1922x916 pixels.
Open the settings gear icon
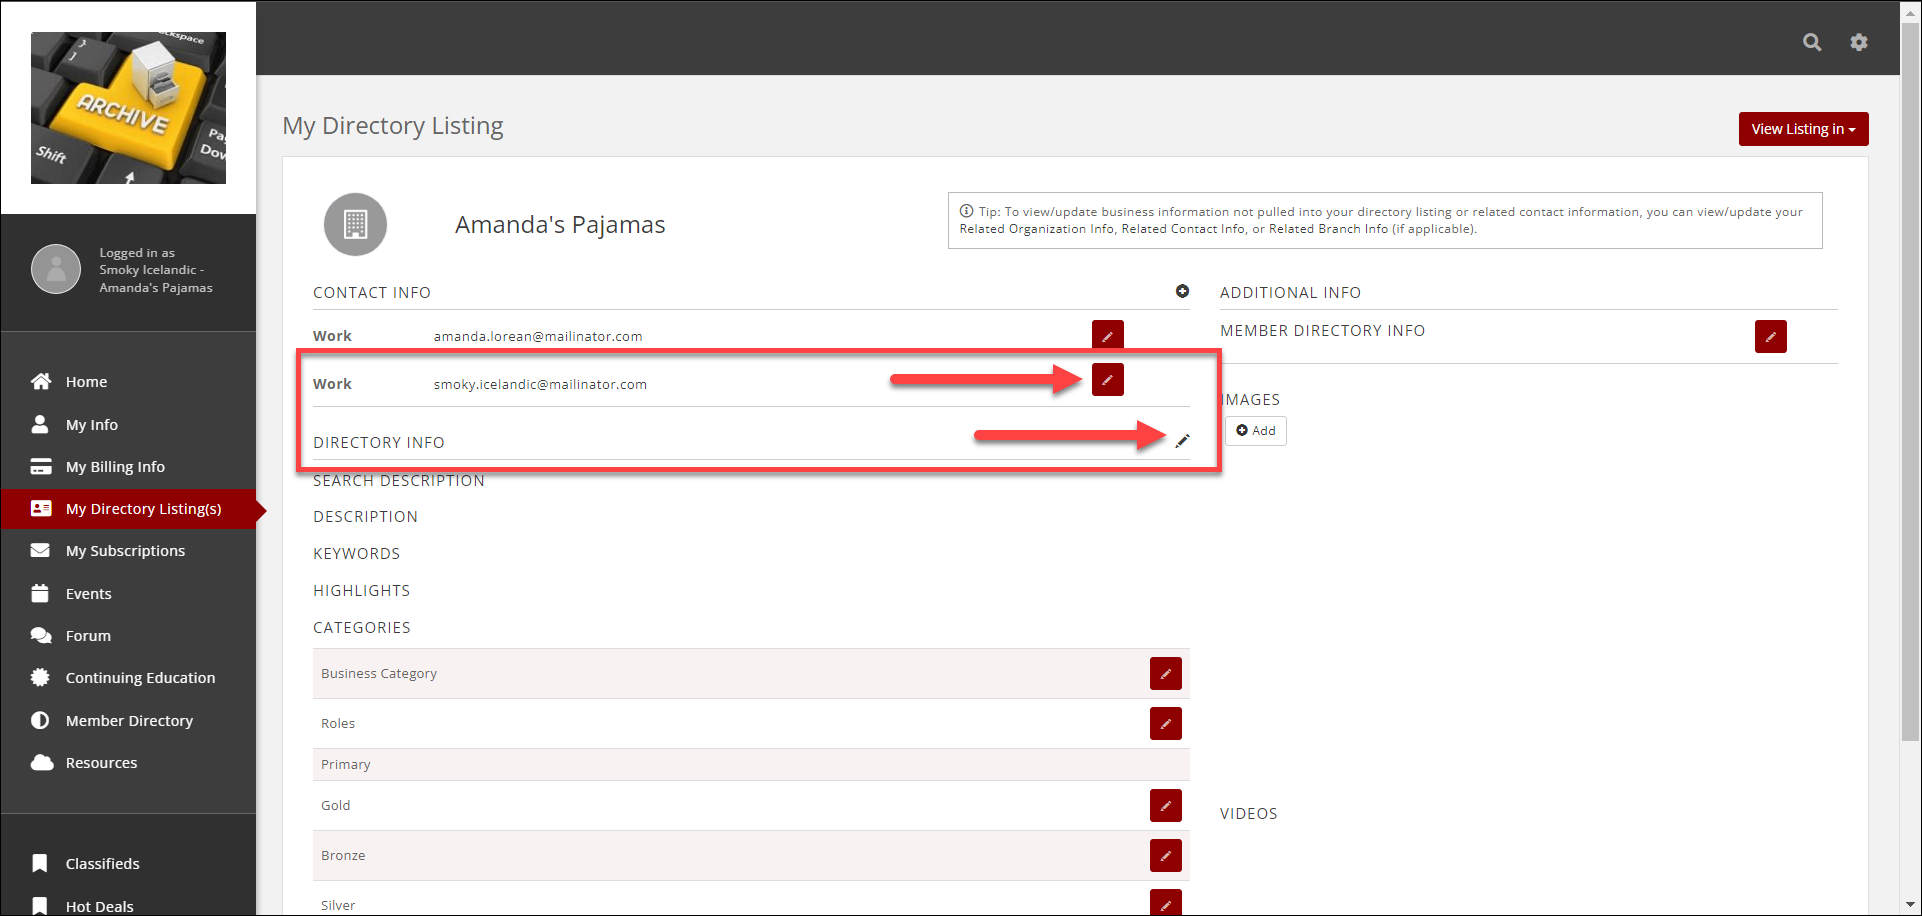click(1858, 42)
